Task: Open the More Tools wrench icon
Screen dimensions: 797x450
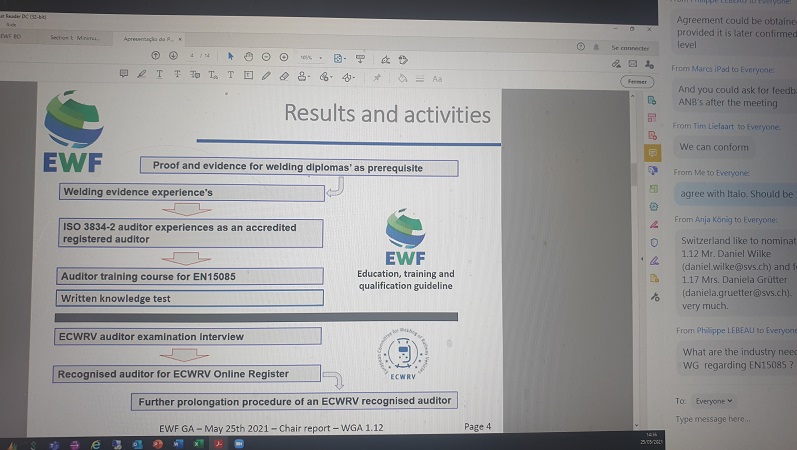Action: (x=655, y=297)
